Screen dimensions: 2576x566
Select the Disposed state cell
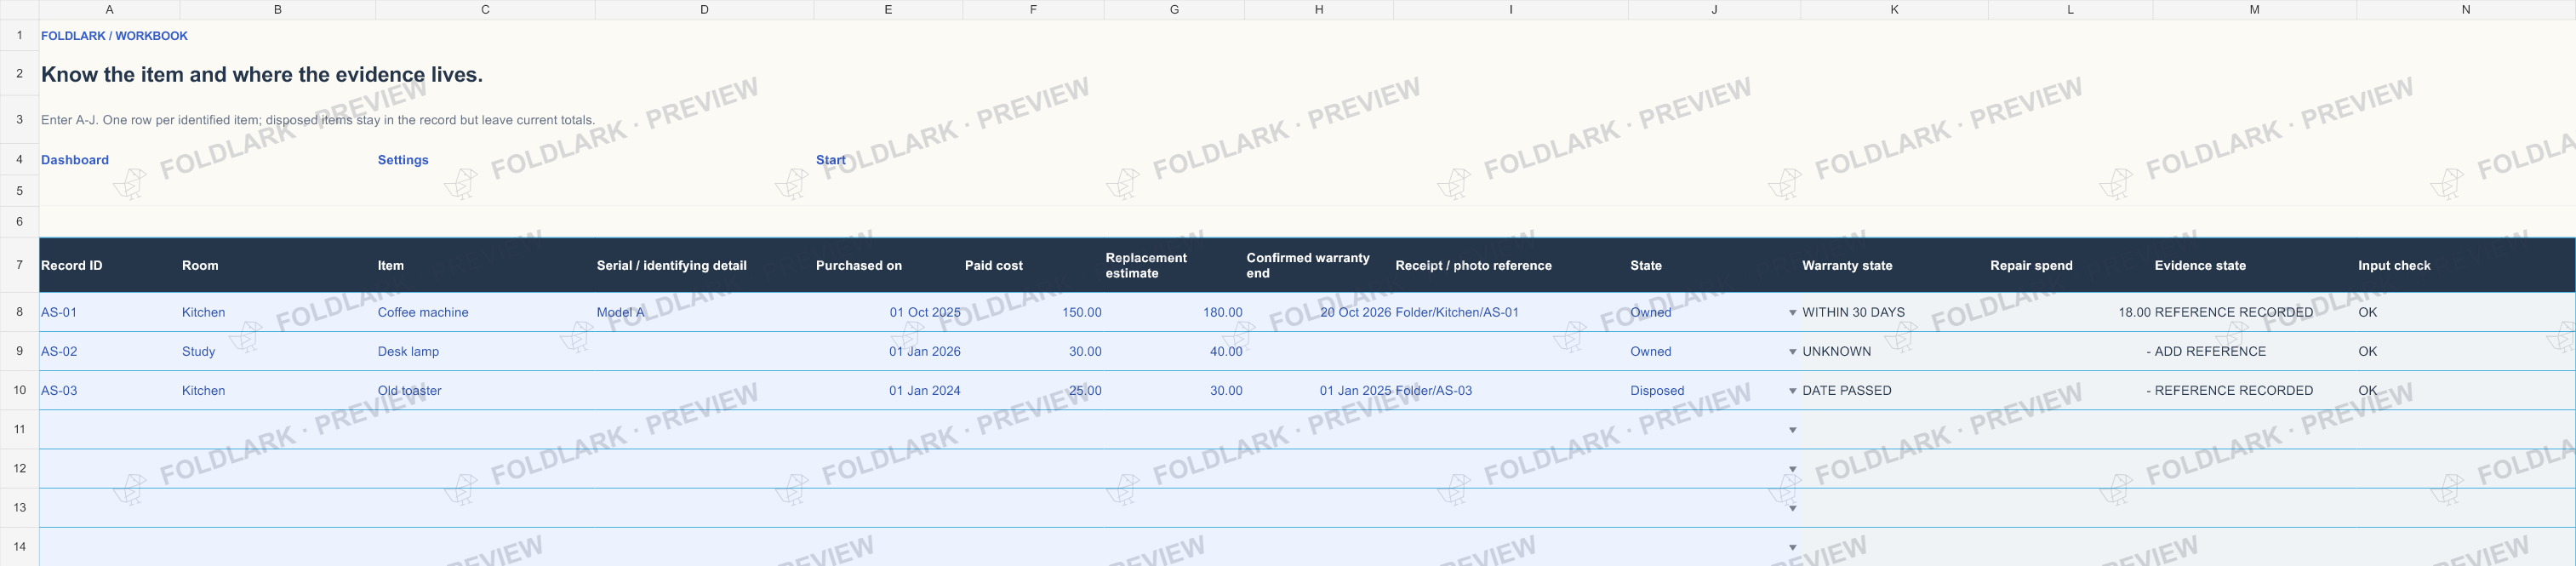click(x=1714, y=390)
